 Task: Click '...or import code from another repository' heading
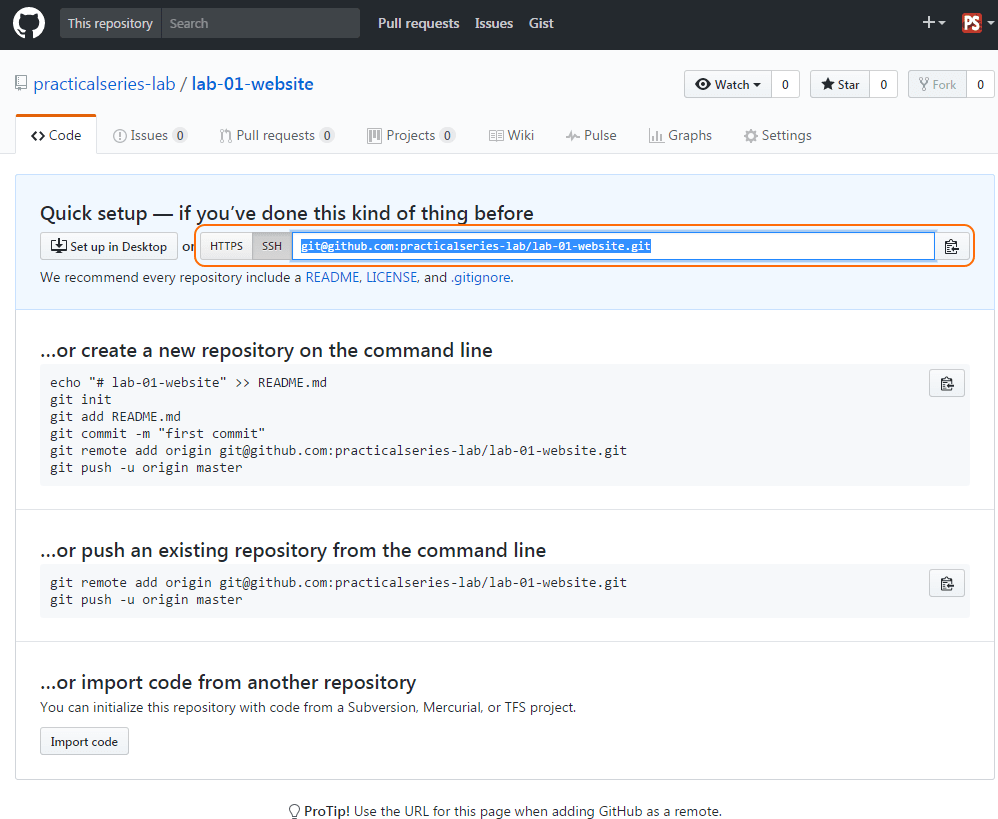tap(228, 682)
